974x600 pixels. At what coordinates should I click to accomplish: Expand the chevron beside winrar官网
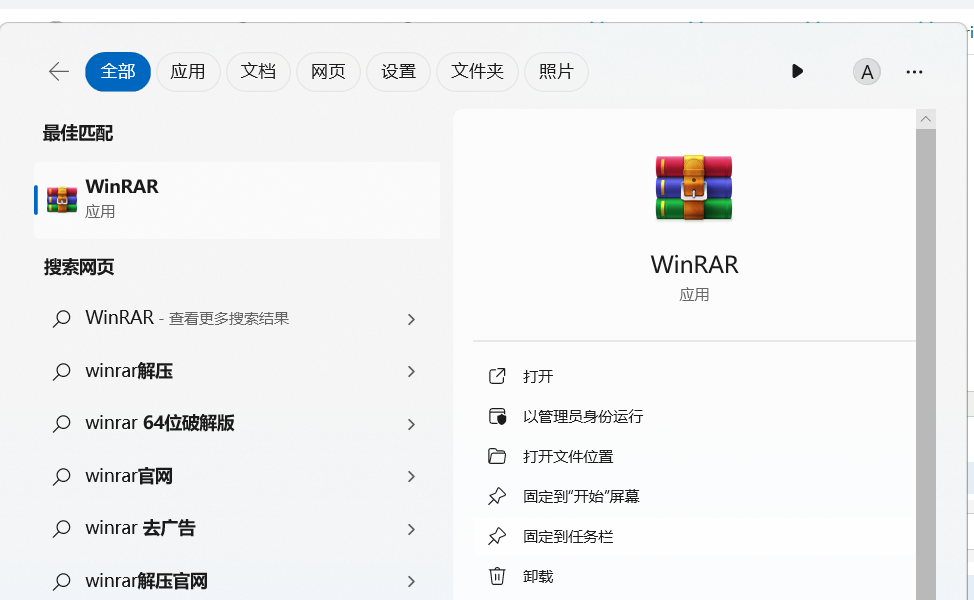click(411, 476)
